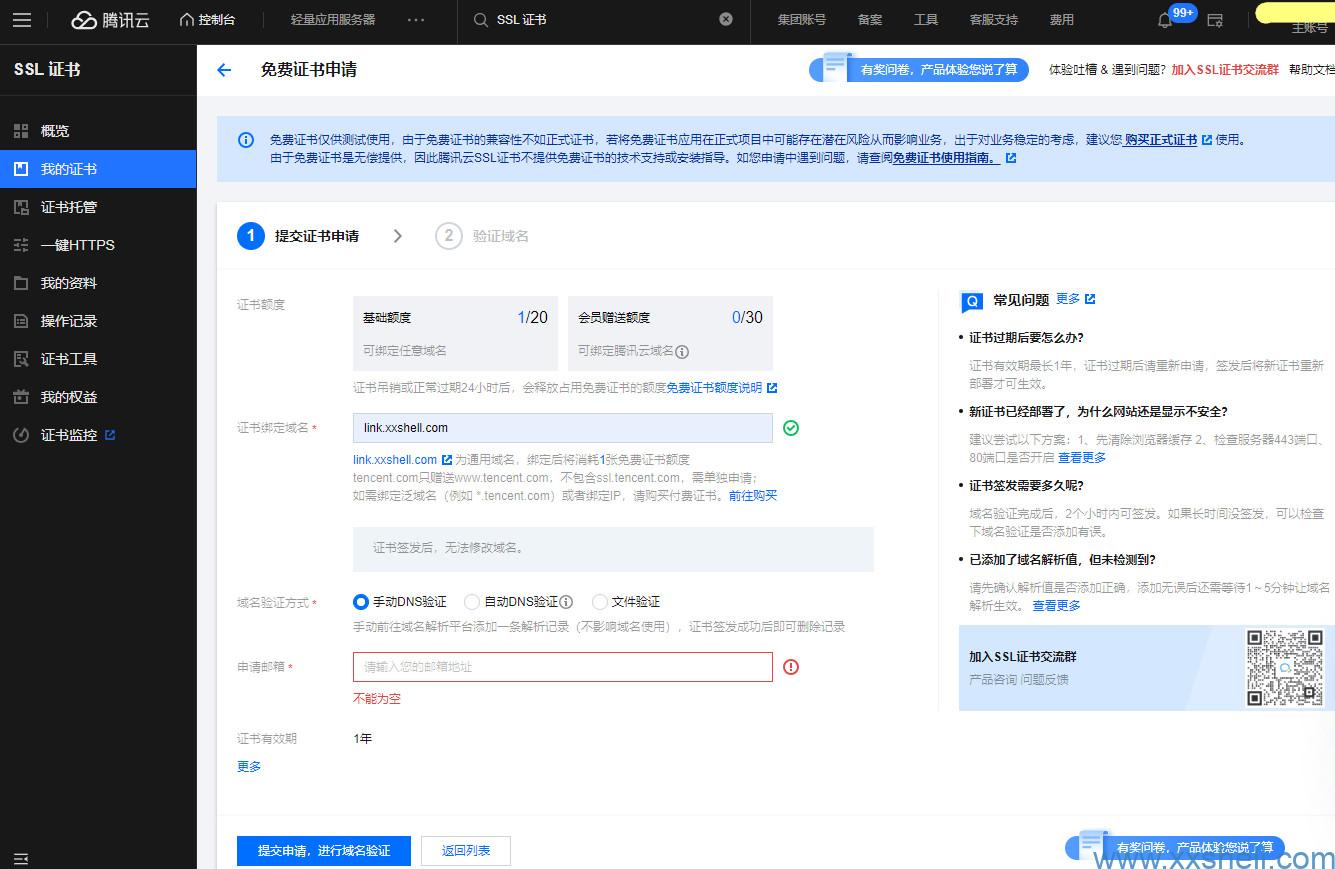Viewport: 1335px width, 869px height.
Task: Click the back arrow beside 免费证书申请
Action: point(224,70)
